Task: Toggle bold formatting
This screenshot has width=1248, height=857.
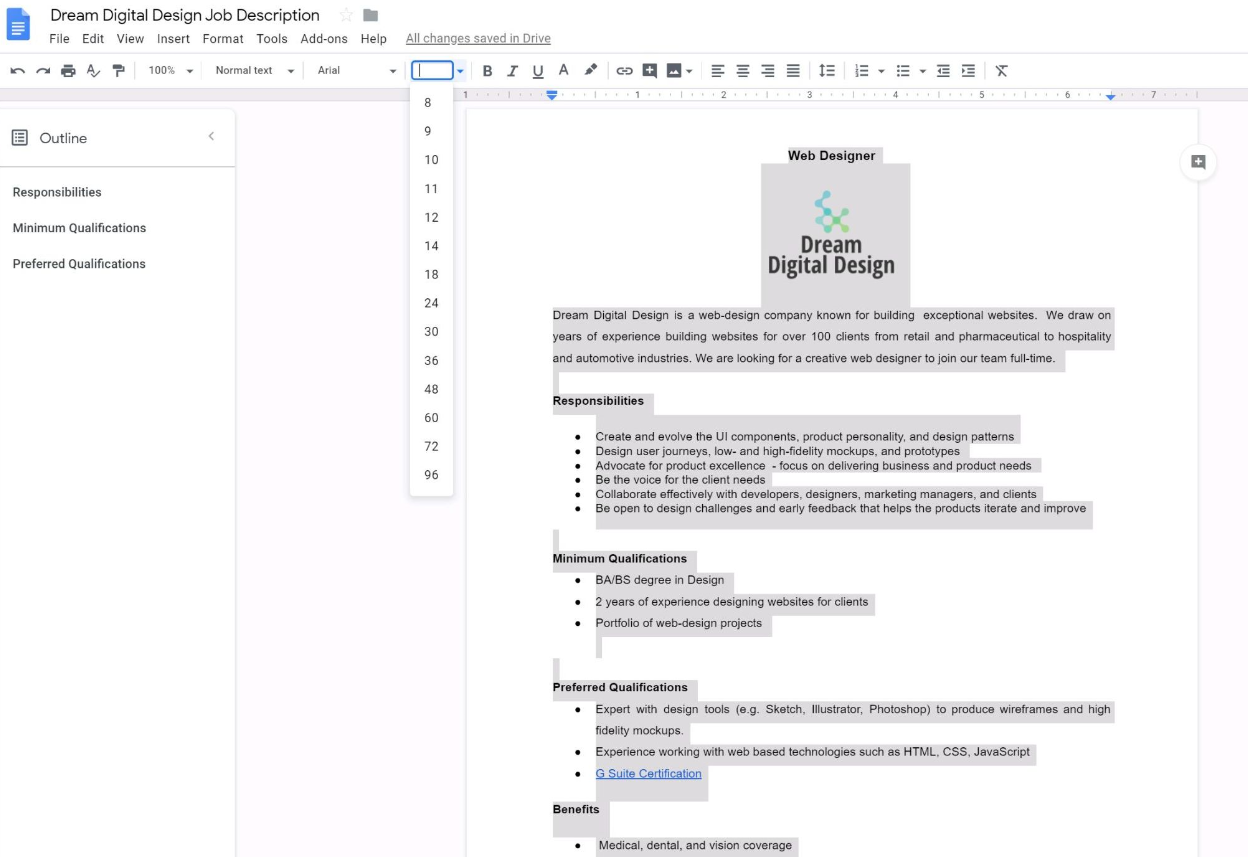Action: pyautogui.click(x=487, y=71)
